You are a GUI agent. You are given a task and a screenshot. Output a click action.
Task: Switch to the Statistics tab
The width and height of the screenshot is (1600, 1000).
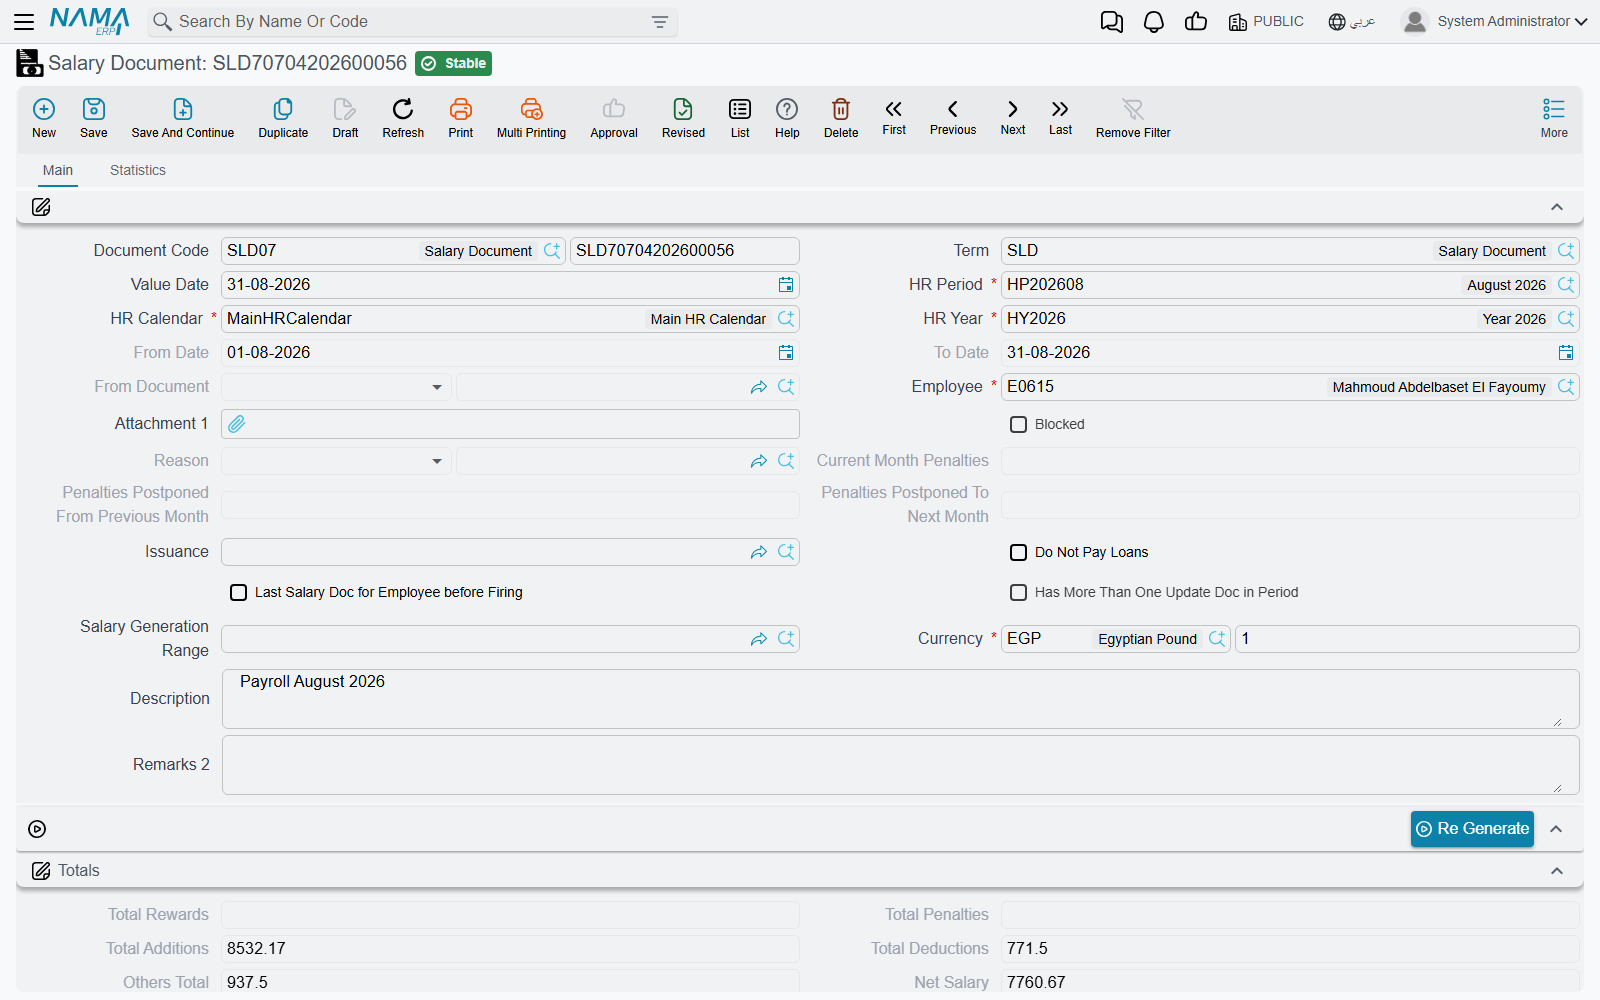138,170
